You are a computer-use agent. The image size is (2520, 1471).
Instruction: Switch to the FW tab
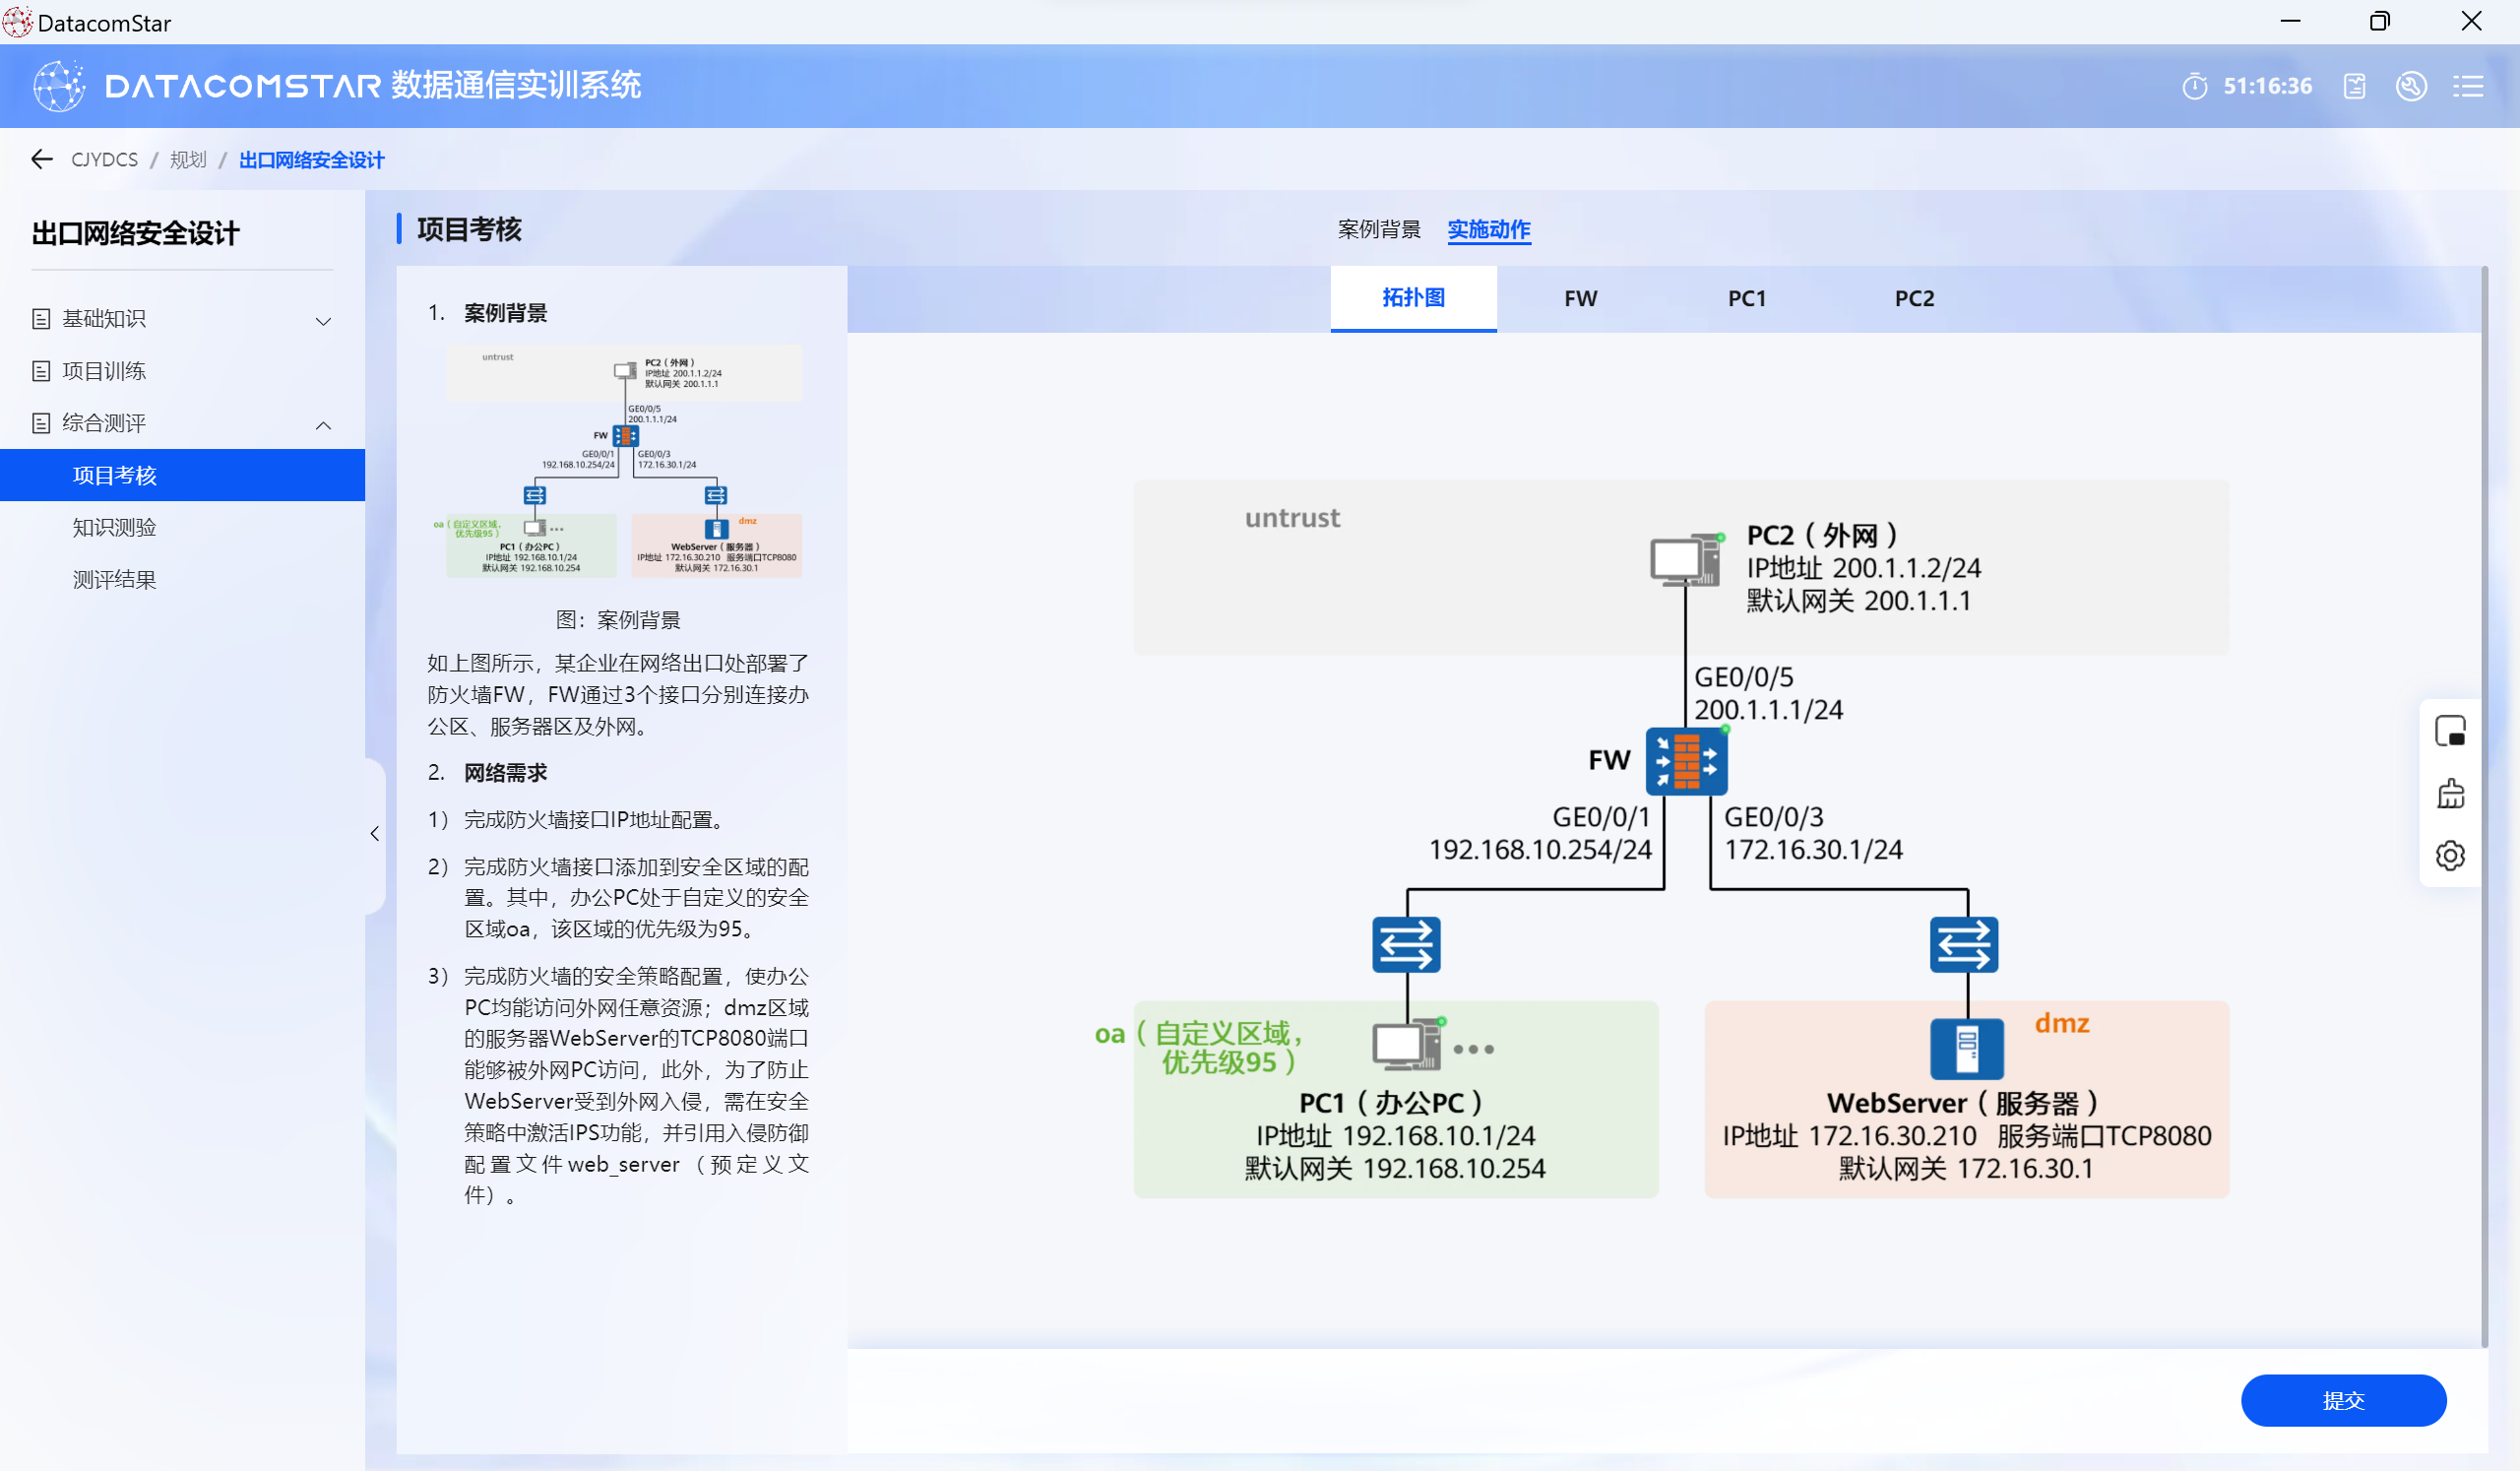click(x=1580, y=298)
